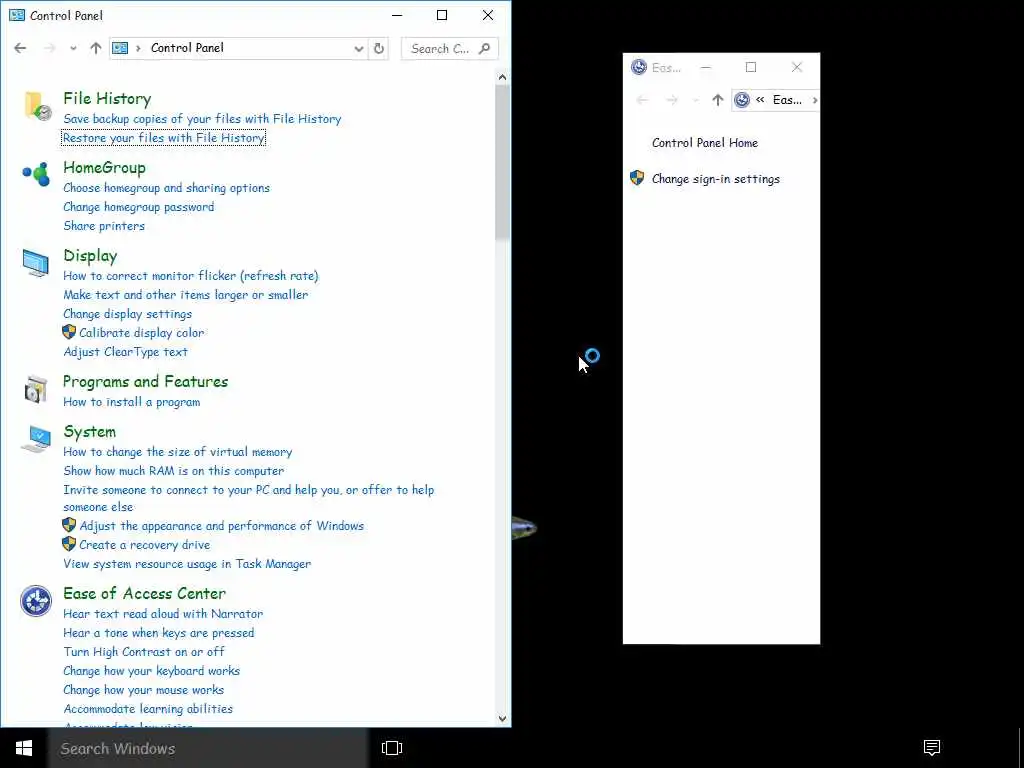Click shield icon beside Change sign-in settings
This screenshot has width=1024, height=768.
tap(637, 178)
